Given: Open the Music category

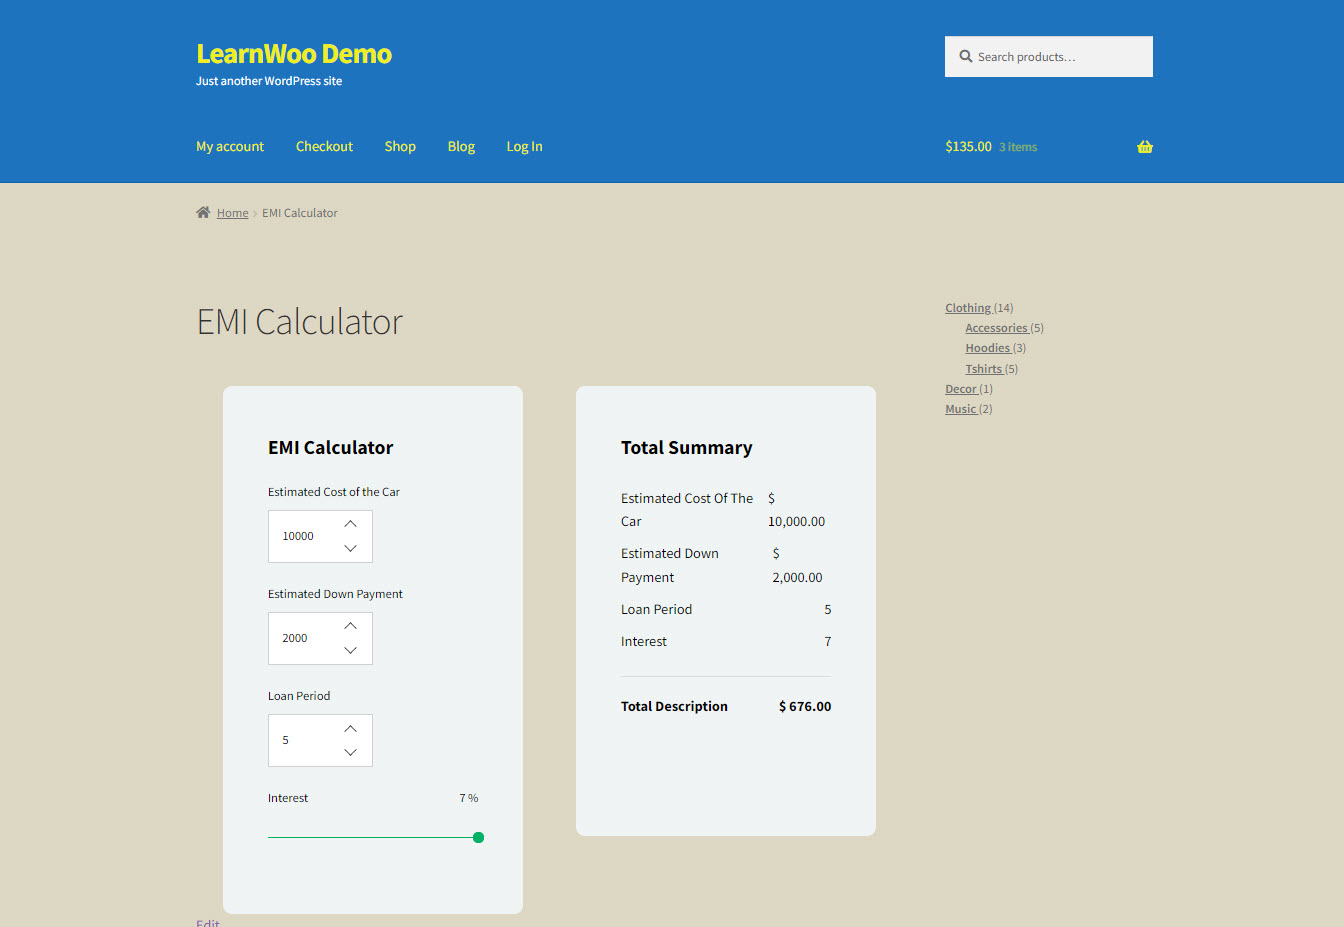Looking at the screenshot, I should click(x=961, y=408).
